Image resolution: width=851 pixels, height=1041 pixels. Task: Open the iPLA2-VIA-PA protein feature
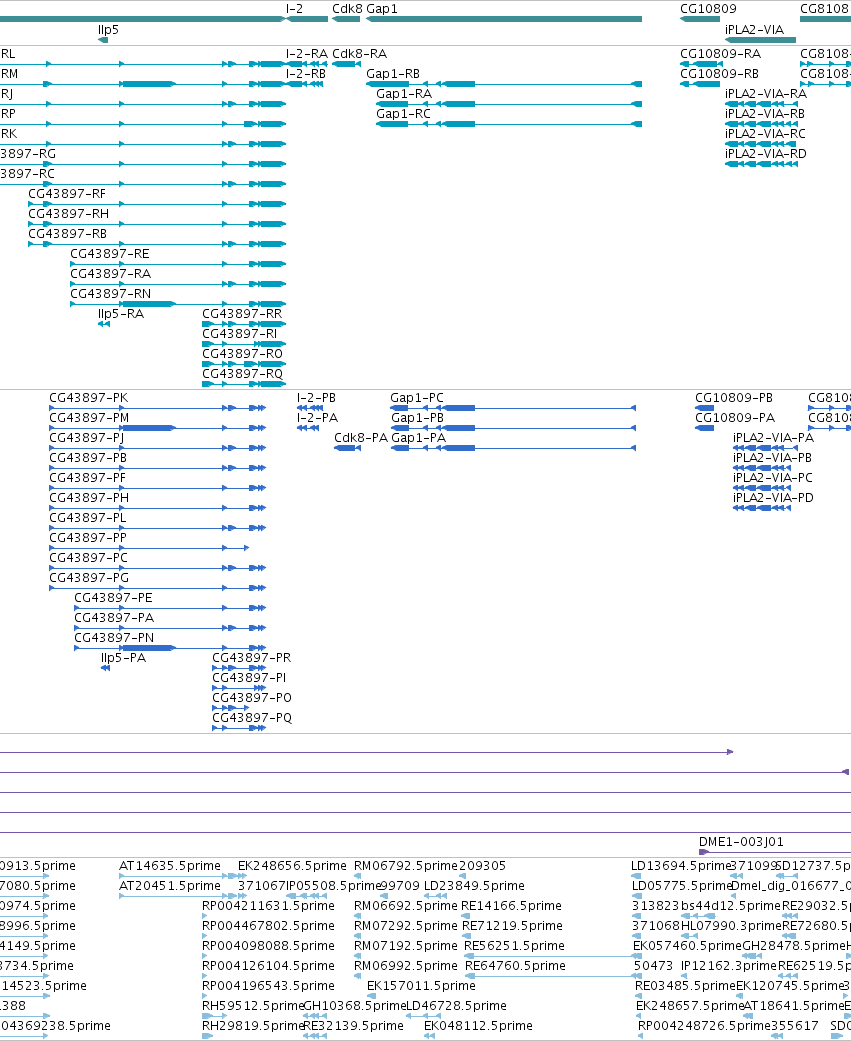pyautogui.click(x=765, y=448)
